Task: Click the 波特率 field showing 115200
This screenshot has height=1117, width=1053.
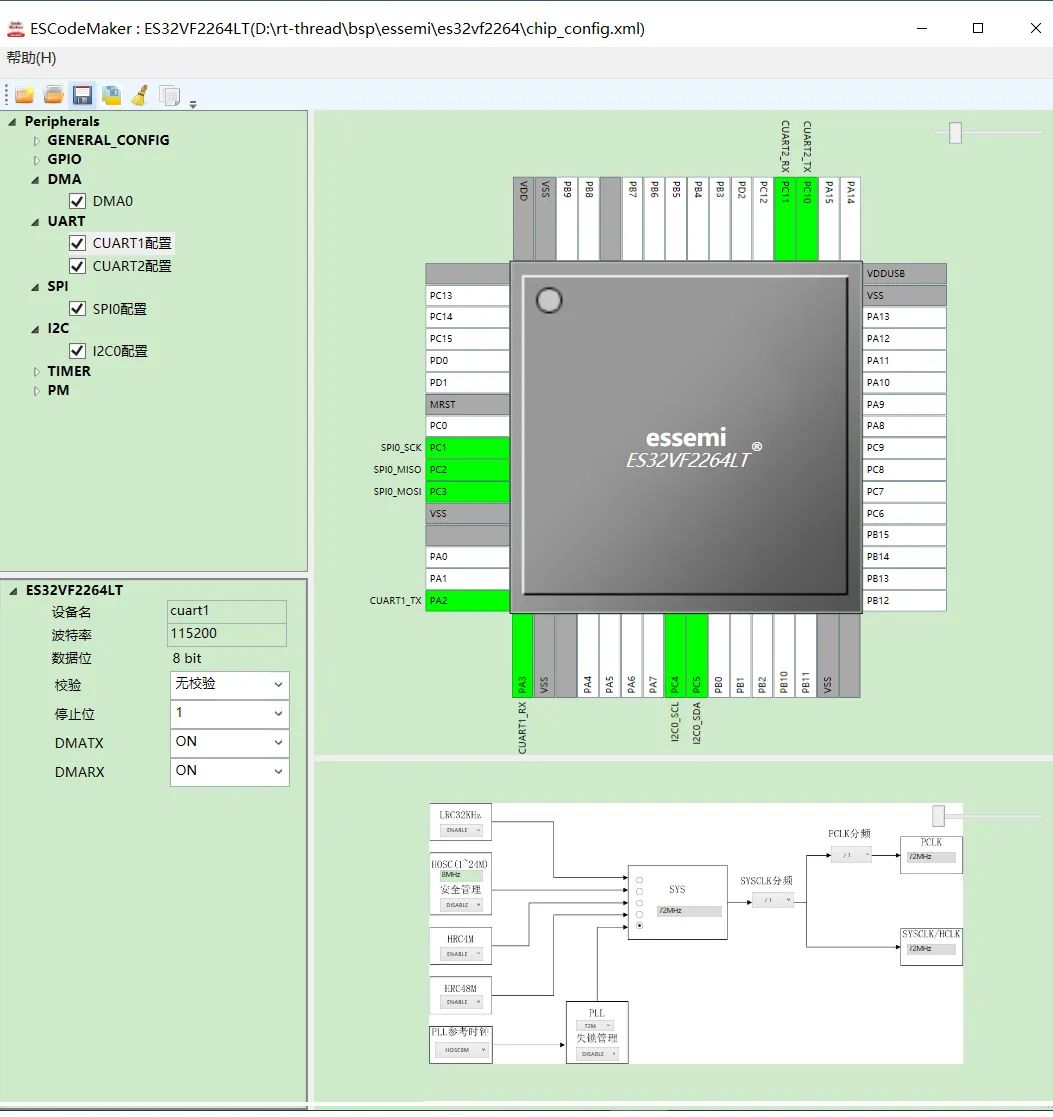Action: click(227, 634)
